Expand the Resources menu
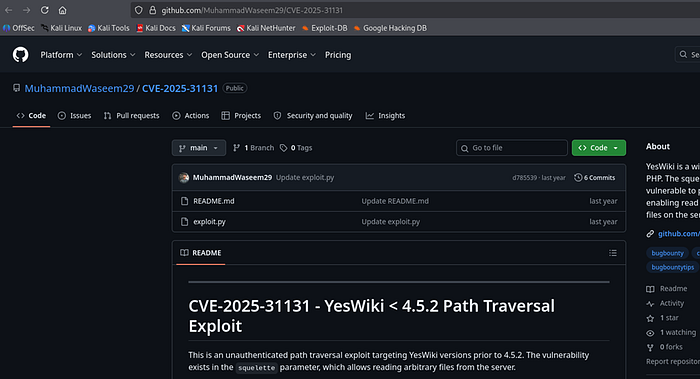The width and height of the screenshot is (700, 379). pos(168,54)
